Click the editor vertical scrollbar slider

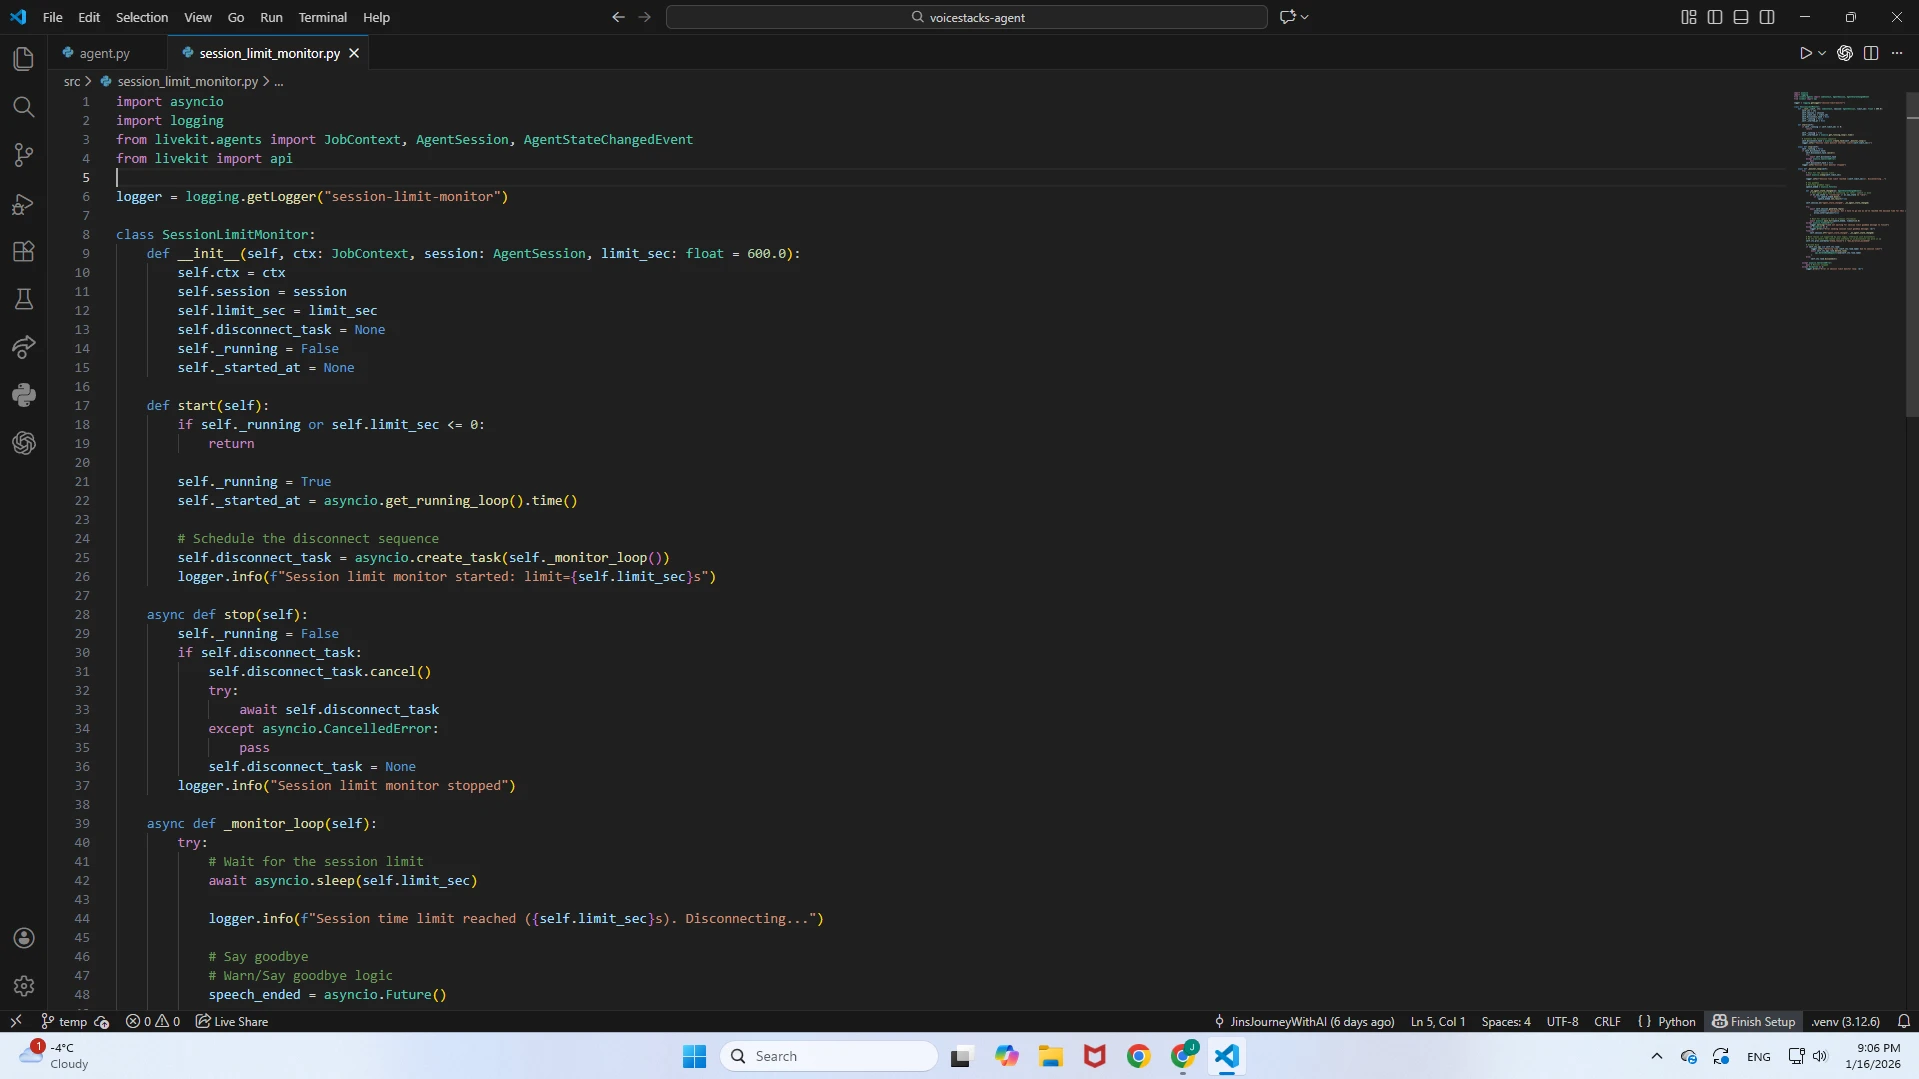click(1912, 254)
